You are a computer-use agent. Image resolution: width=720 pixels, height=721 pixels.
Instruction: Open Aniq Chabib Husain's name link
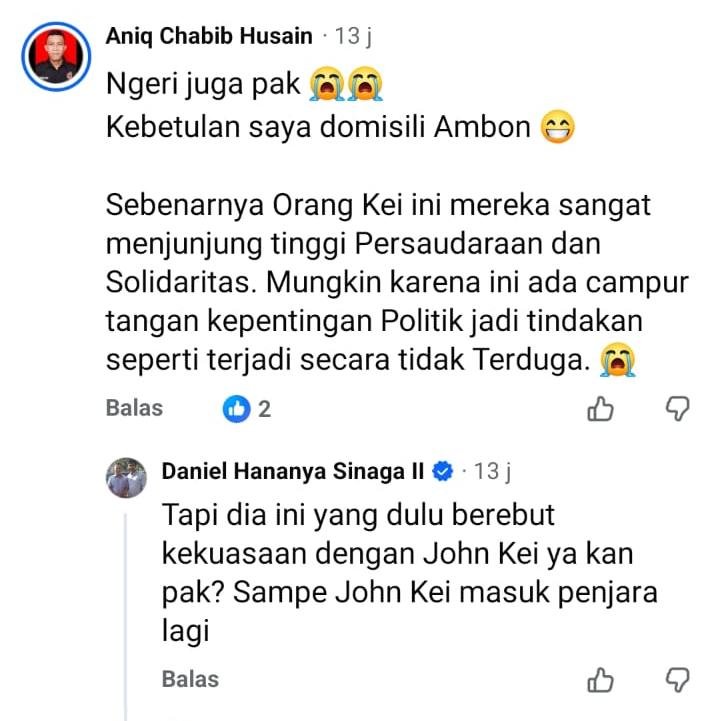coord(209,36)
